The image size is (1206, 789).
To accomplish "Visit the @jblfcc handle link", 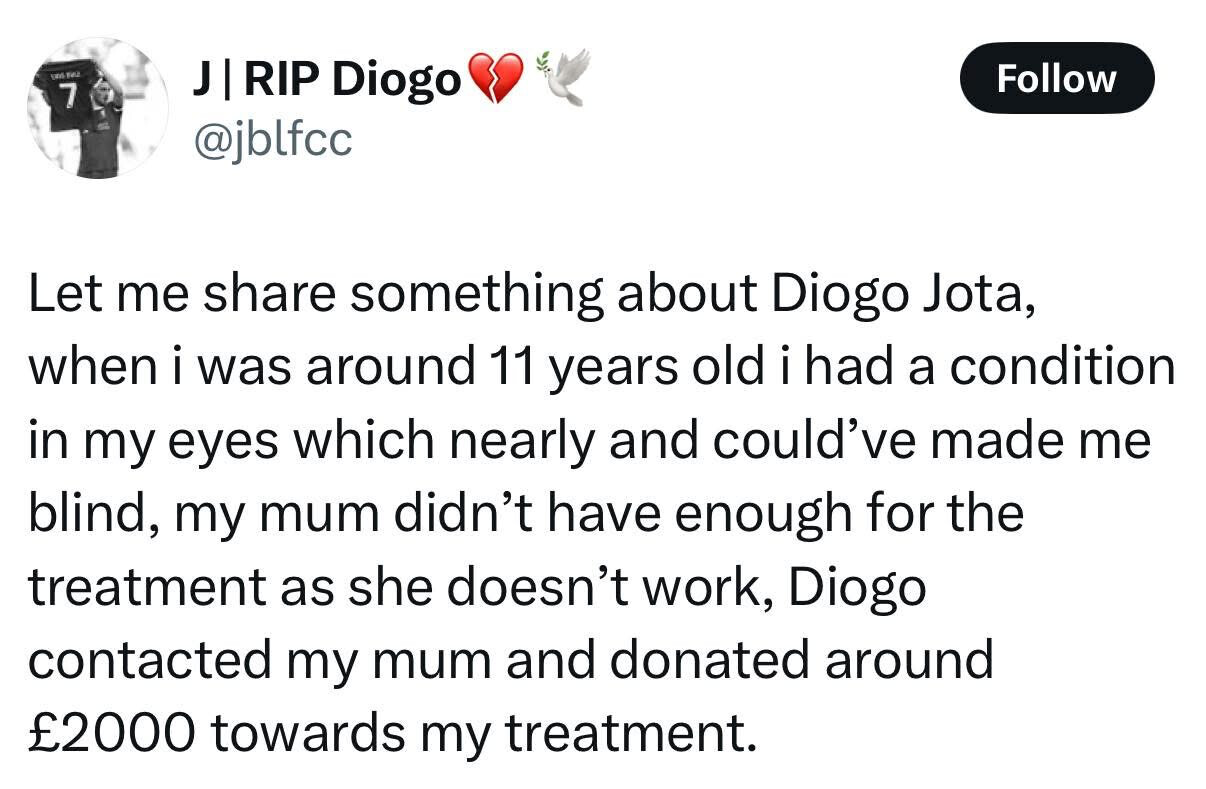I will (270, 141).
